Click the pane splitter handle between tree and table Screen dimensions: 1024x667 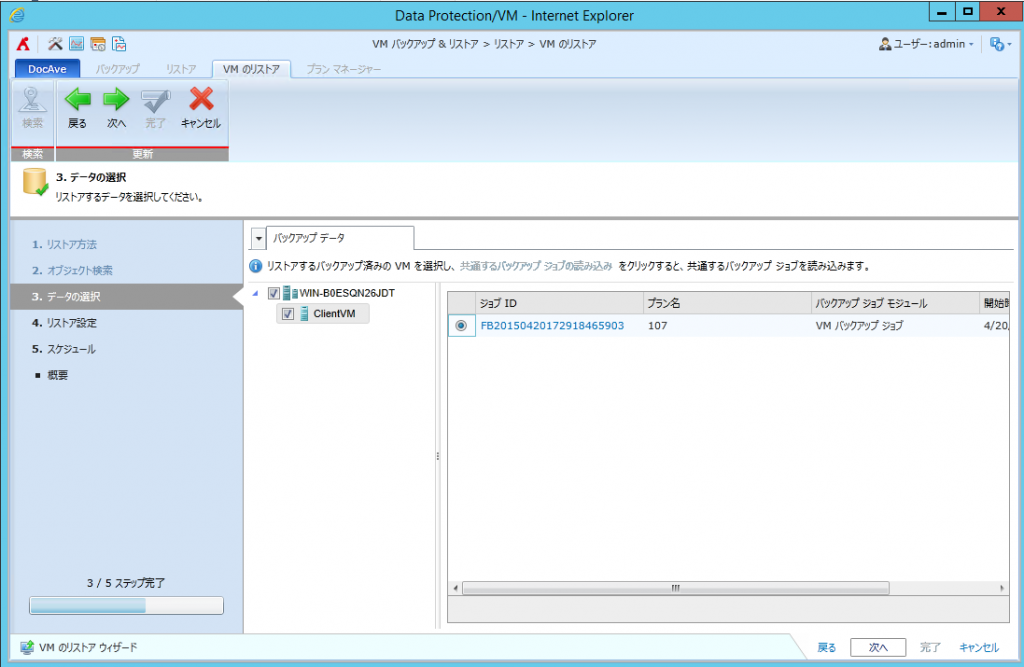pos(438,456)
